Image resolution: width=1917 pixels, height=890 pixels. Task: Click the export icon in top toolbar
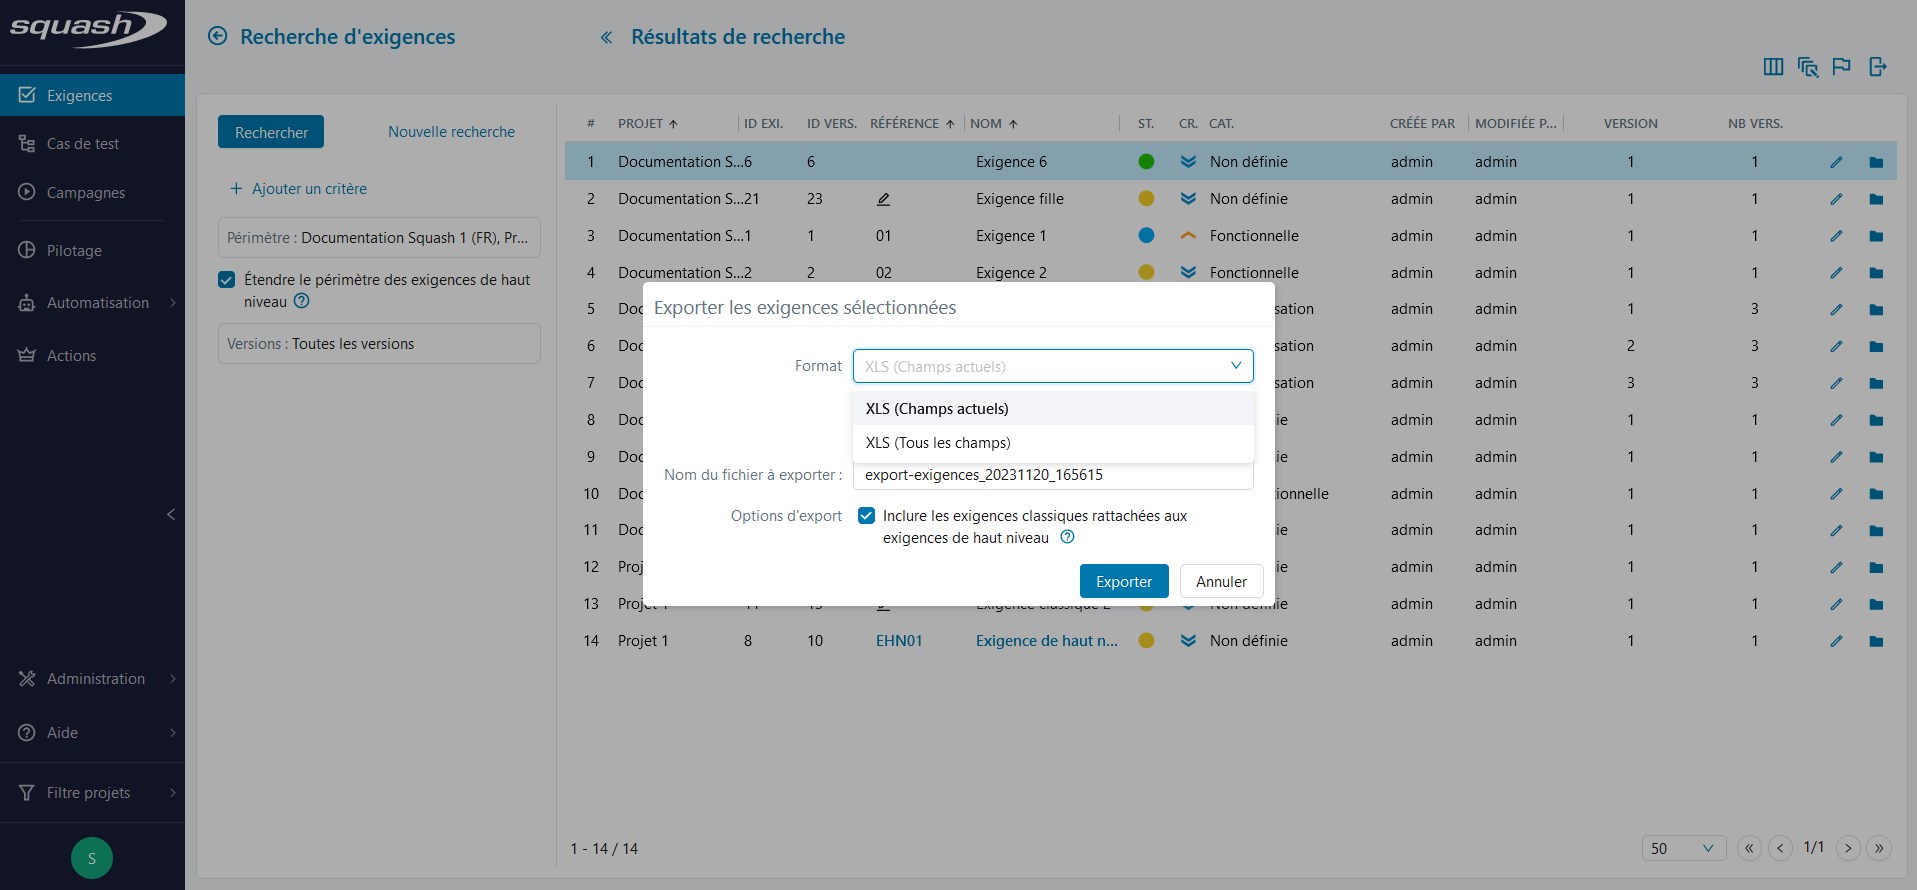(1877, 67)
